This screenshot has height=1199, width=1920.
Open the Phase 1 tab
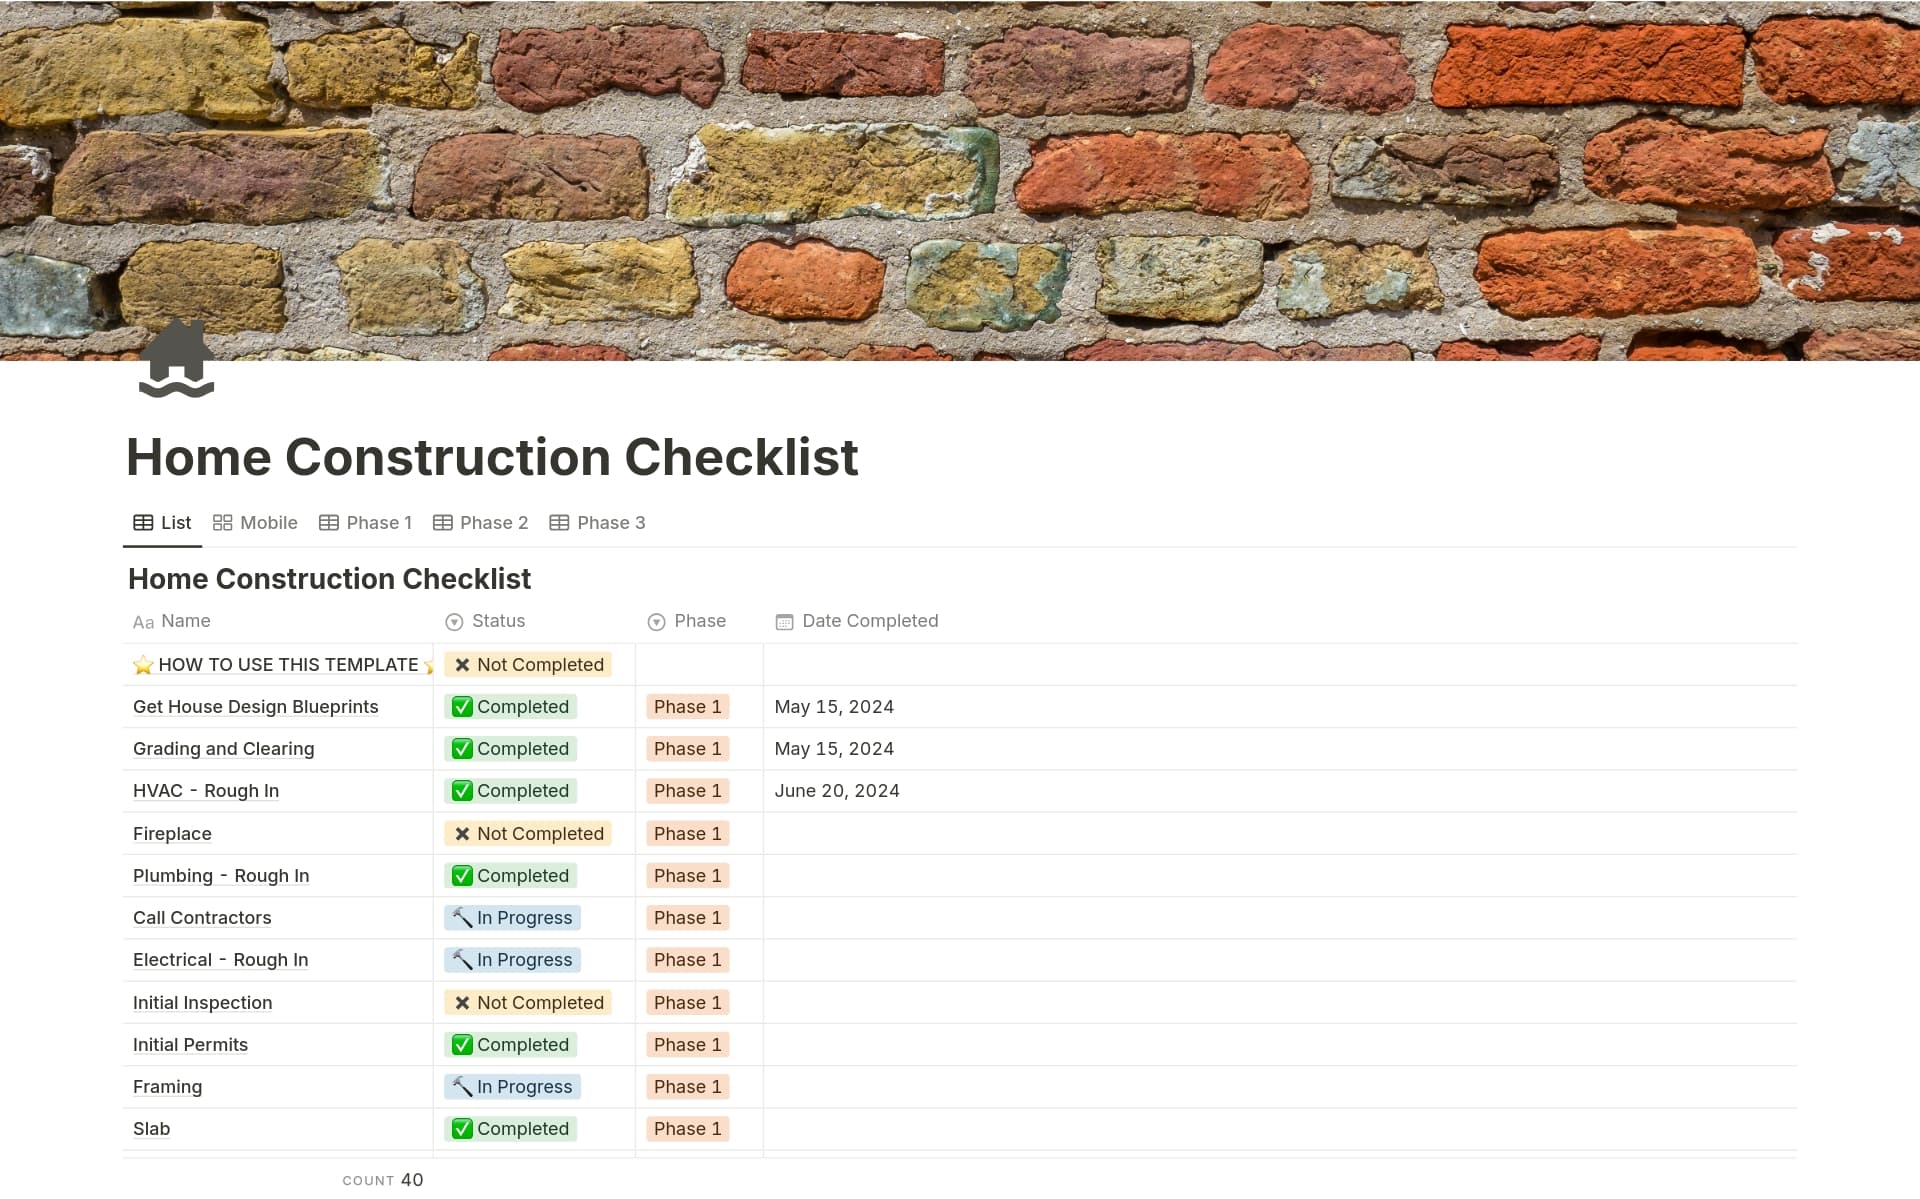click(366, 523)
